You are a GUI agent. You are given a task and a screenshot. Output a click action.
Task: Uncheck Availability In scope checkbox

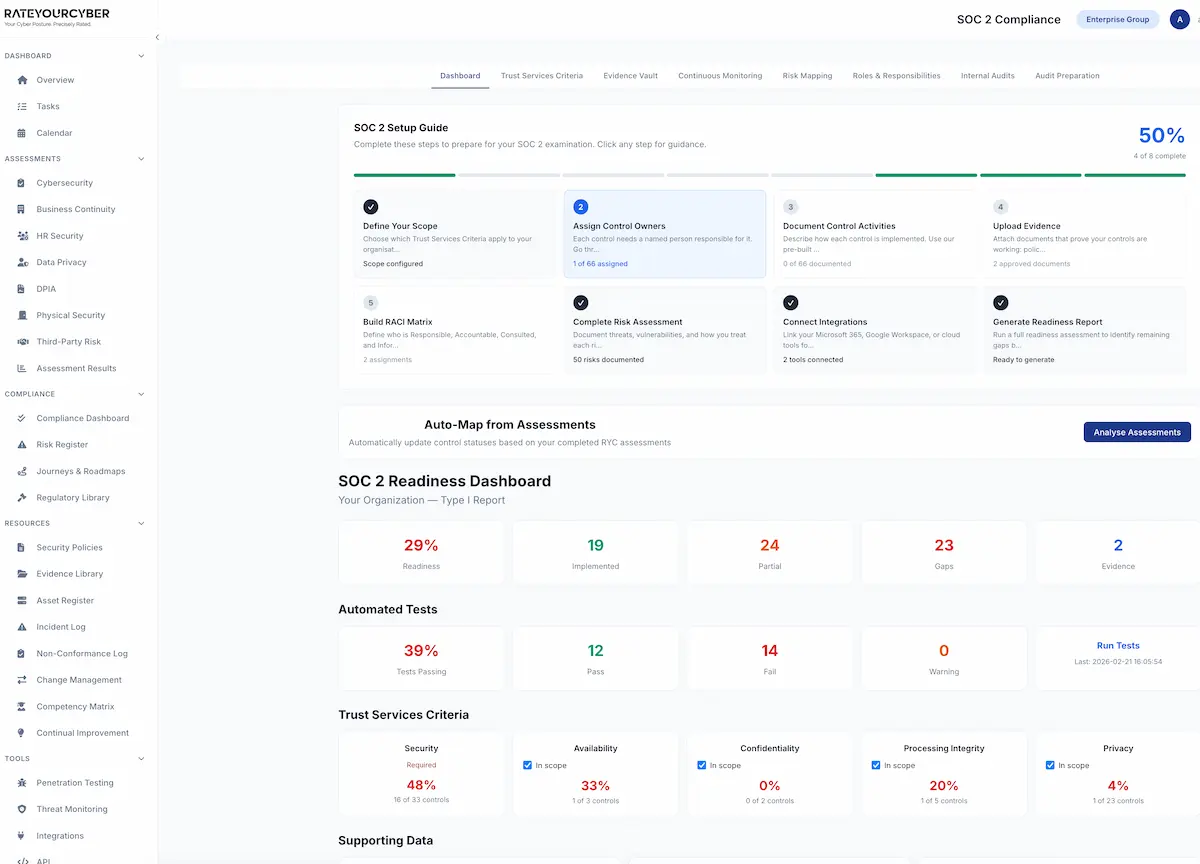pyautogui.click(x=528, y=765)
